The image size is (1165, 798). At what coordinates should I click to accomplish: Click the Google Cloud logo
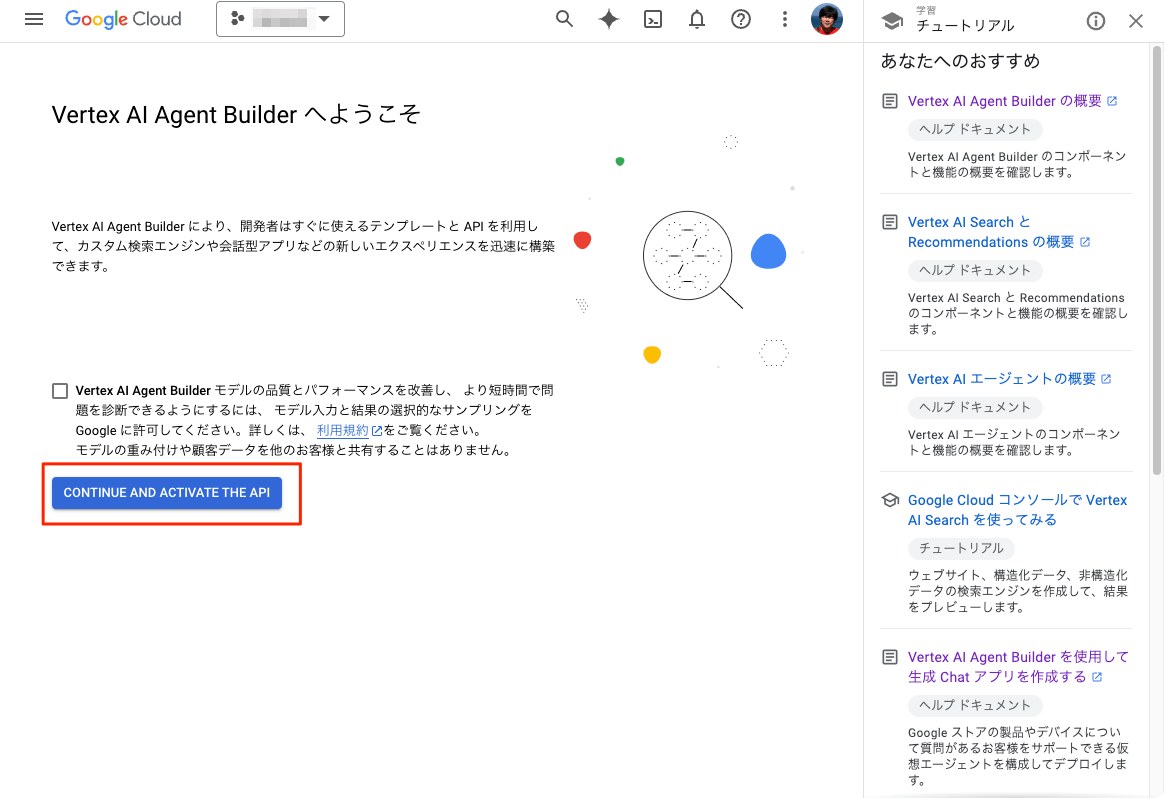coord(123,19)
